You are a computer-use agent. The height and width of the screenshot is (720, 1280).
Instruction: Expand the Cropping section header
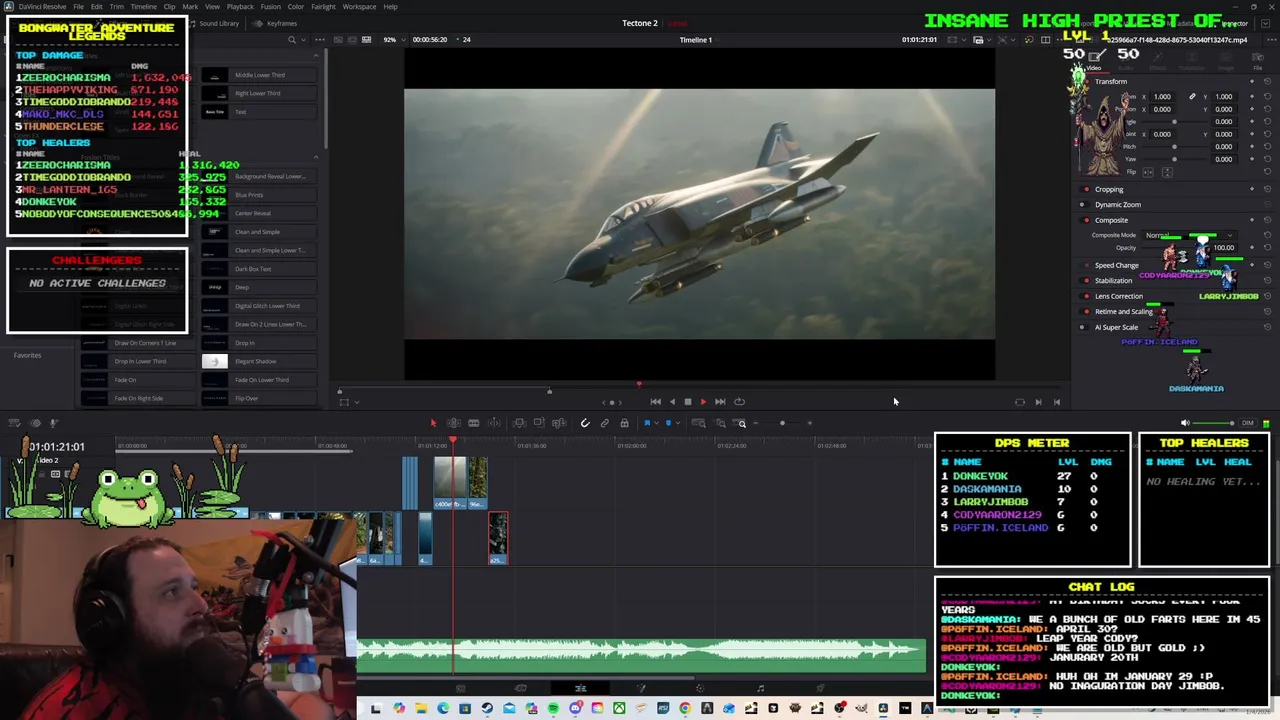(1109, 189)
